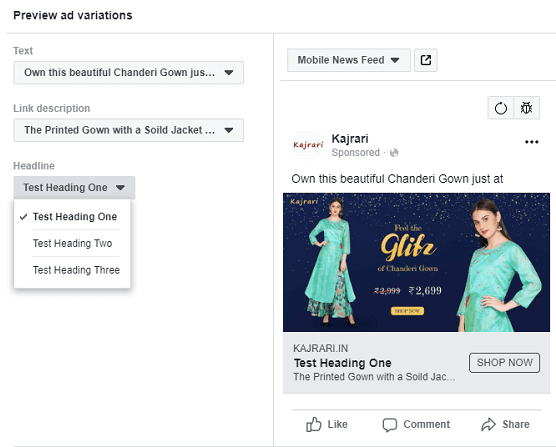Choose Test Heading Two headline
Screen dimensions: 556x447
click(x=72, y=243)
